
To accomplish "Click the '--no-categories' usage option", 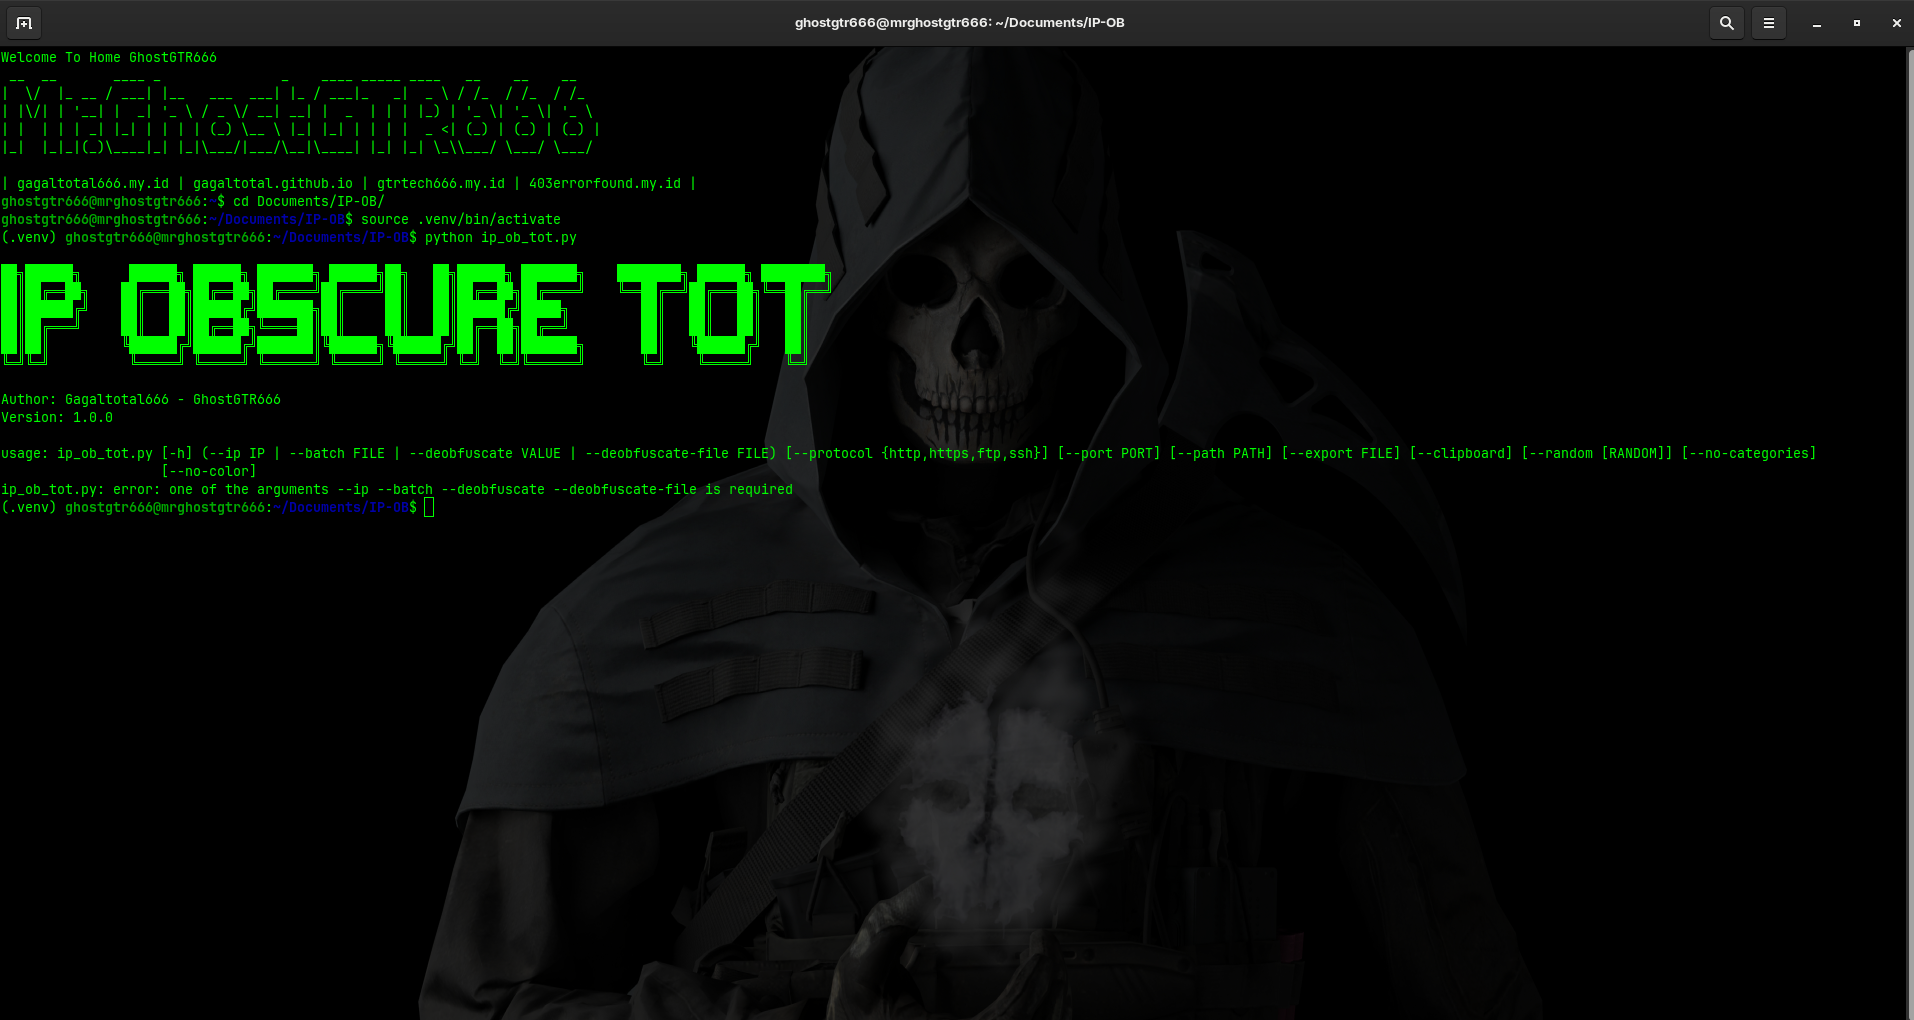I will pos(1749,454).
